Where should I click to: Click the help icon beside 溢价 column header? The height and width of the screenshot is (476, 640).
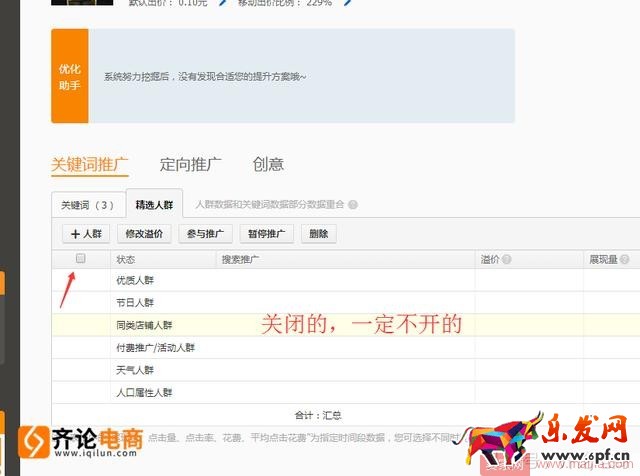tap(507, 259)
